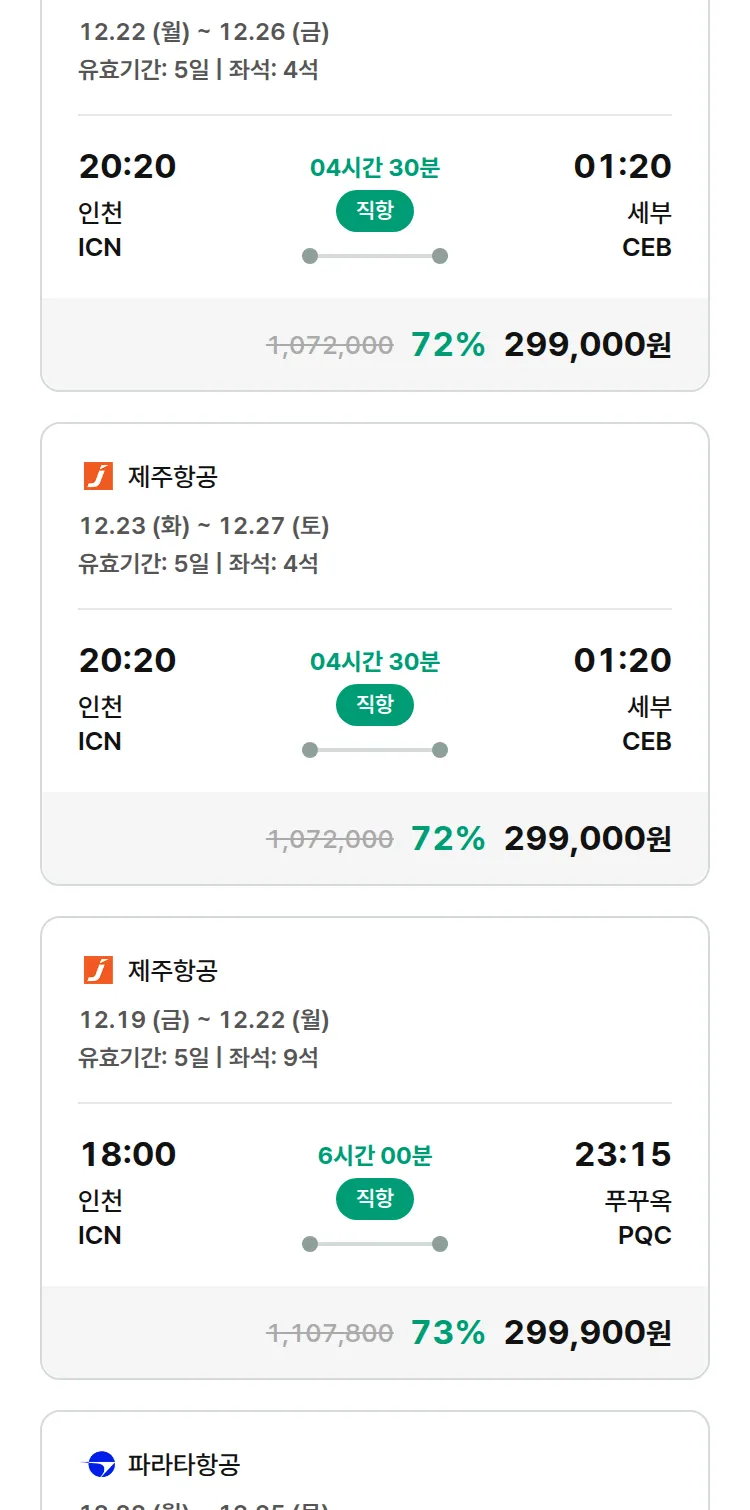Select the 299,900원 price on PQC flight
The height and width of the screenshot is (1510, 750).
coord(587,1332)
